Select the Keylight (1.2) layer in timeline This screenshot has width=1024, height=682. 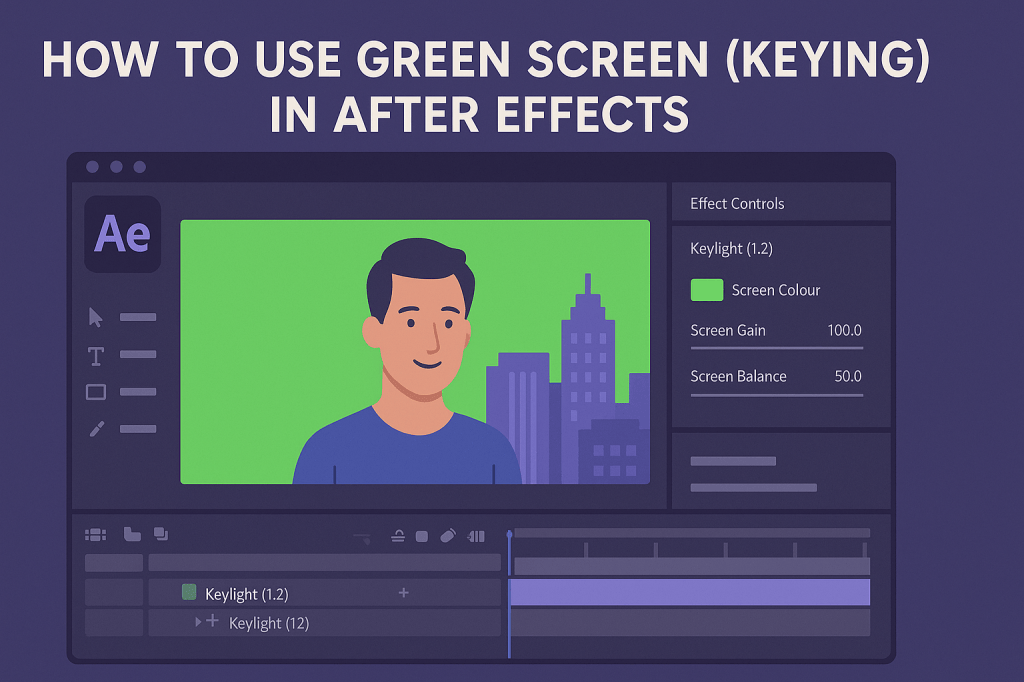[x=325, y=593]
